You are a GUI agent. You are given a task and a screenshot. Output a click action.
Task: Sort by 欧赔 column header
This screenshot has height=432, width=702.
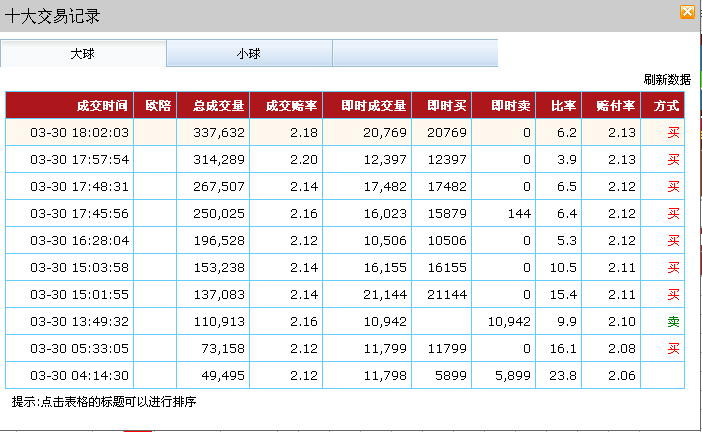pos(156,105)
